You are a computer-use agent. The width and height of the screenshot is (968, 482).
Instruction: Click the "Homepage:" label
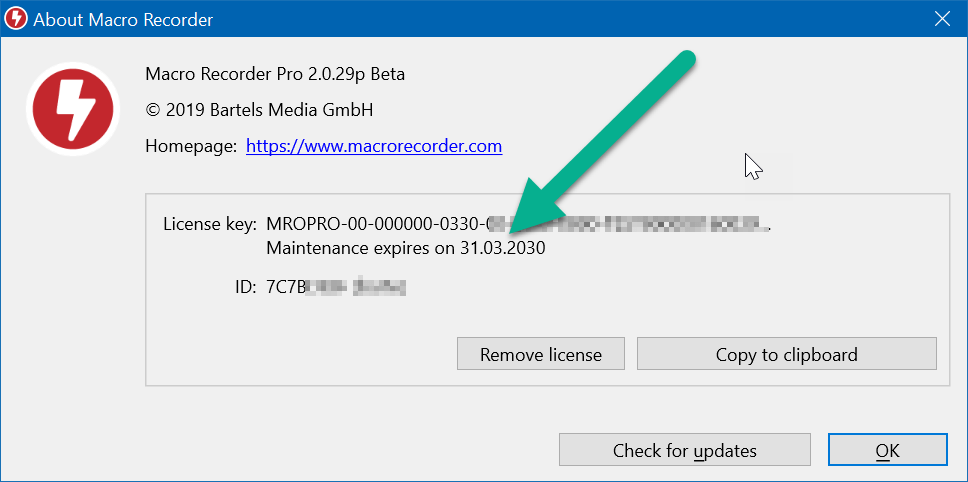coord(191,146)
